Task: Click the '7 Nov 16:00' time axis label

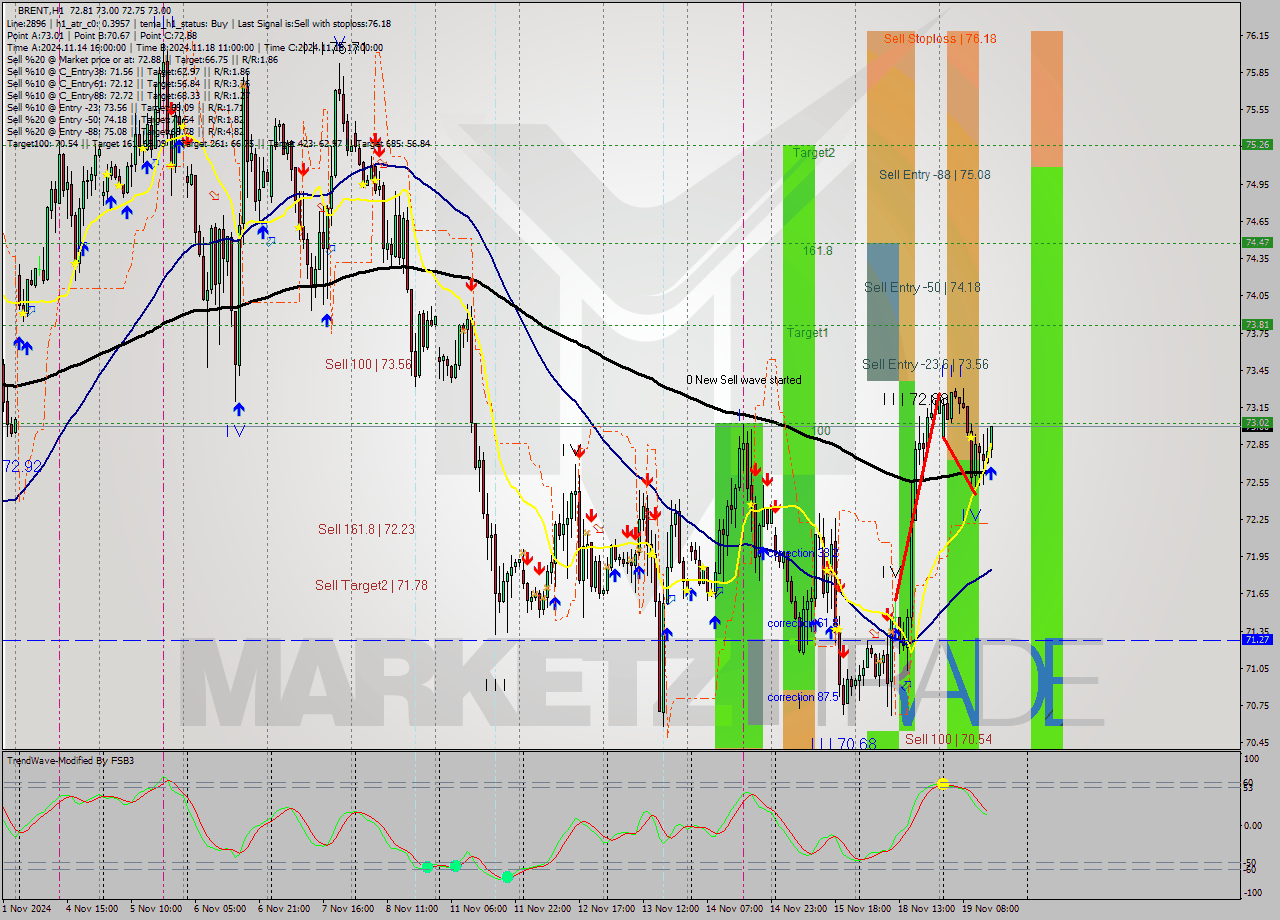Action: [350, 909]
